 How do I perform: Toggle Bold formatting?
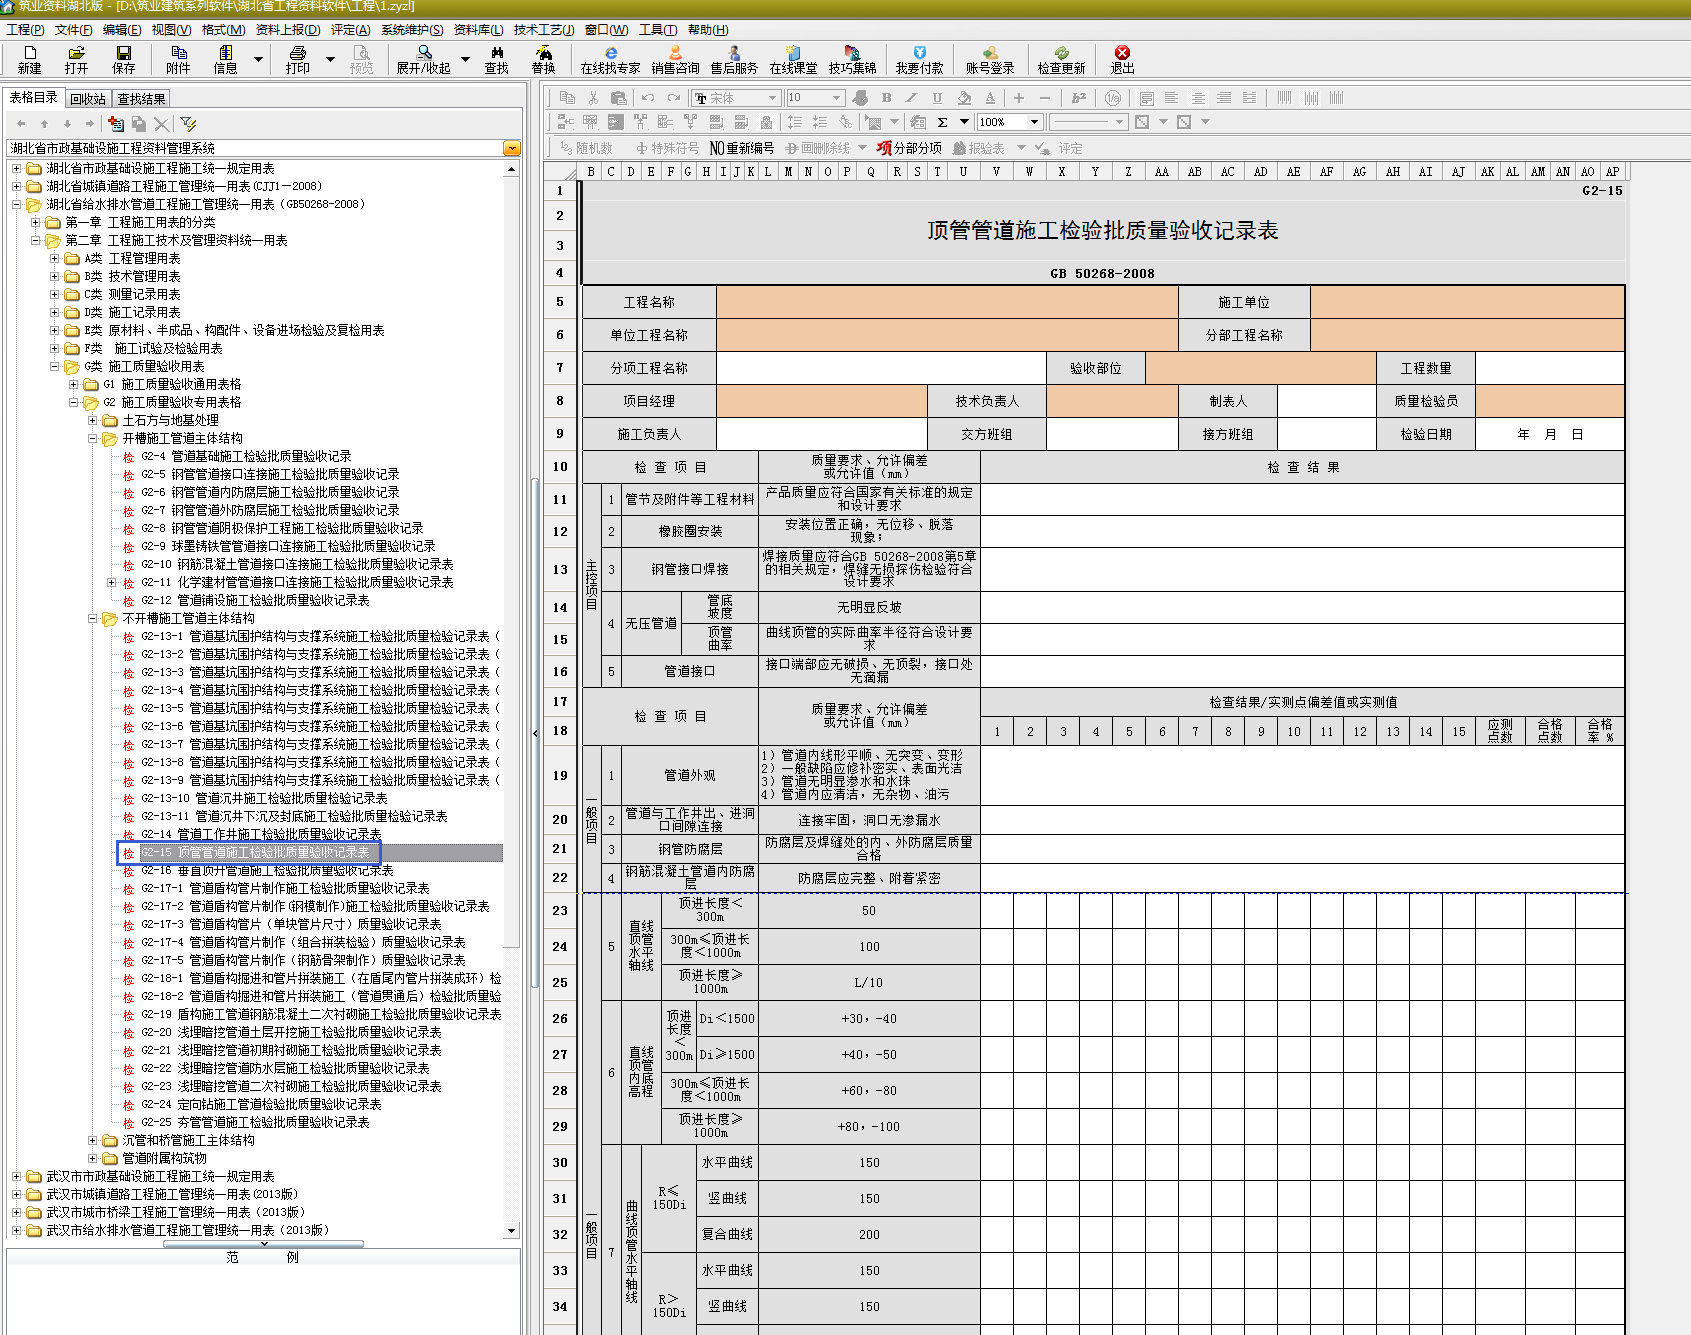(886, 98)
